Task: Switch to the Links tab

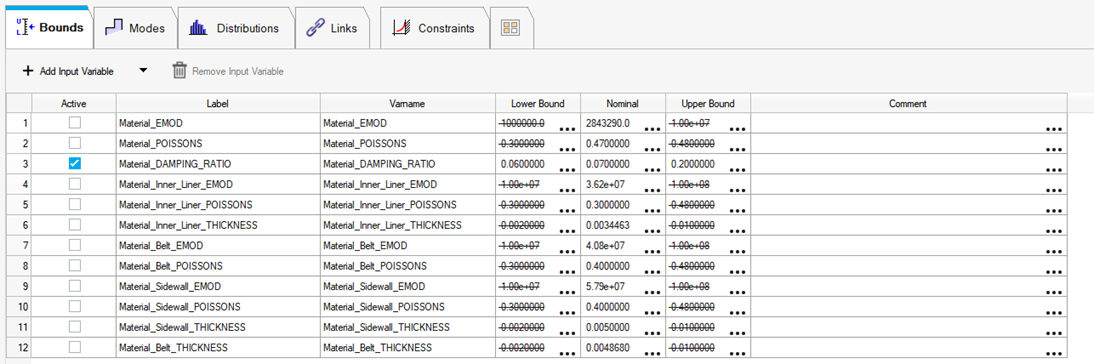Action: 331,28
